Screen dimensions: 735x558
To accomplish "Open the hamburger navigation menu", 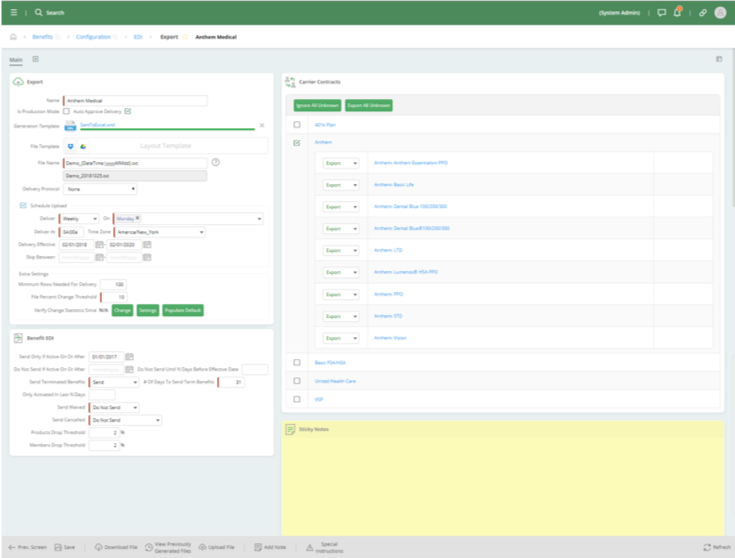I will click(13, 13).
